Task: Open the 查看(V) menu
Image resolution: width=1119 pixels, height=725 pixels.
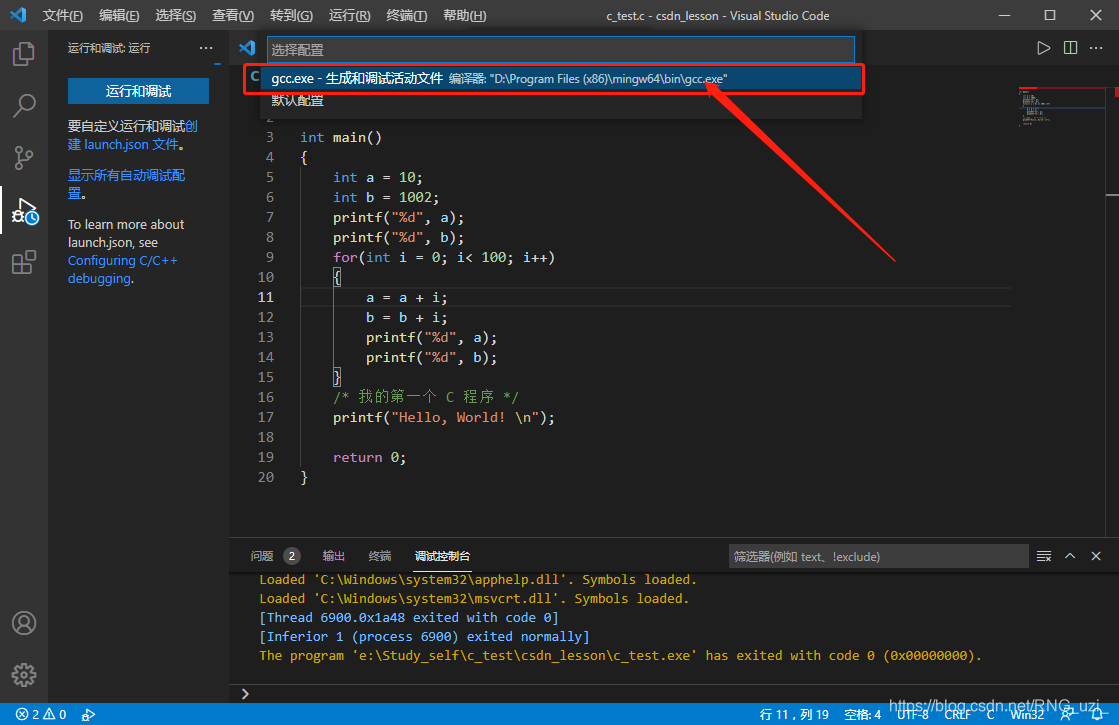Action: click(233, 16)
